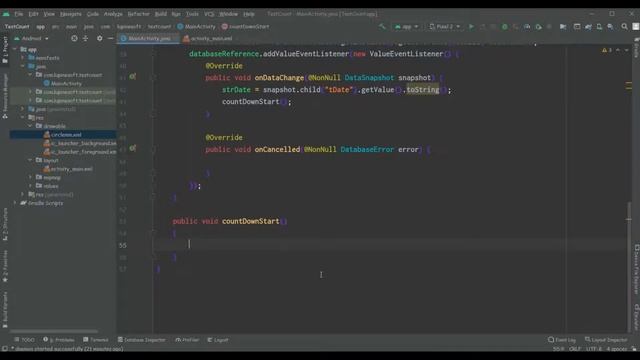Click the Make Project hammer icon
640x360 pixels.
coord(382,27)
